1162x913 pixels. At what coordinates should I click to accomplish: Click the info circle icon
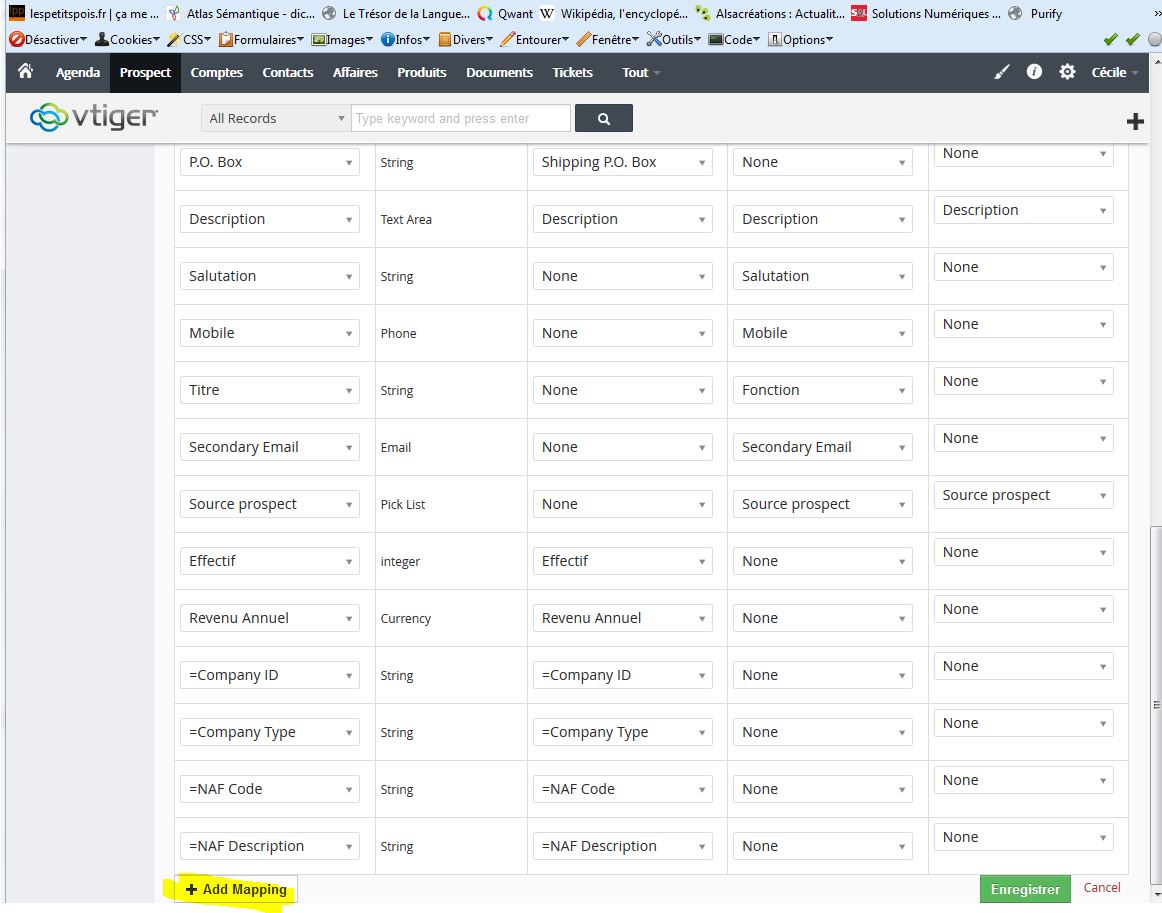click(x=1034, y=72)
